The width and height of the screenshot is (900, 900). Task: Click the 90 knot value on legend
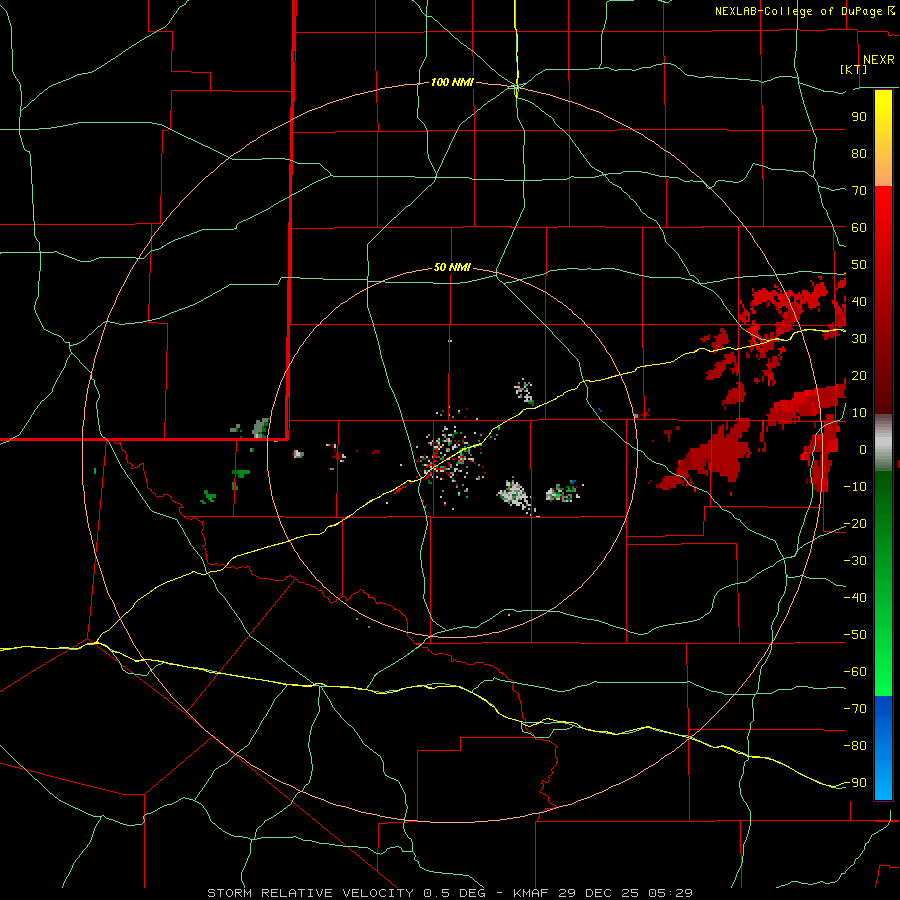pyautogui.click(x=859, y=117)
